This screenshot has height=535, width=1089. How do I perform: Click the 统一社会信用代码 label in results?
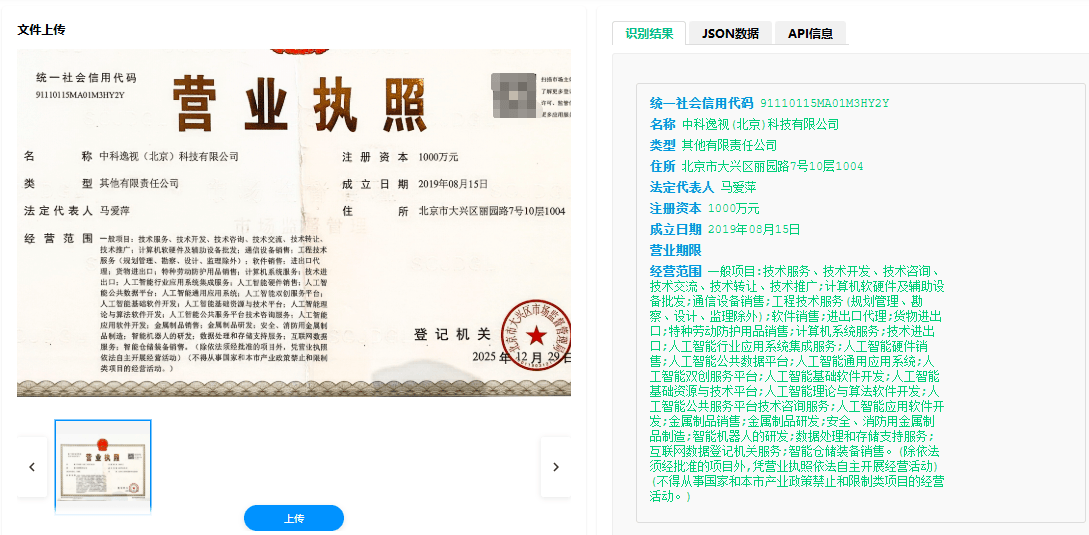click(x=701, y=104)
